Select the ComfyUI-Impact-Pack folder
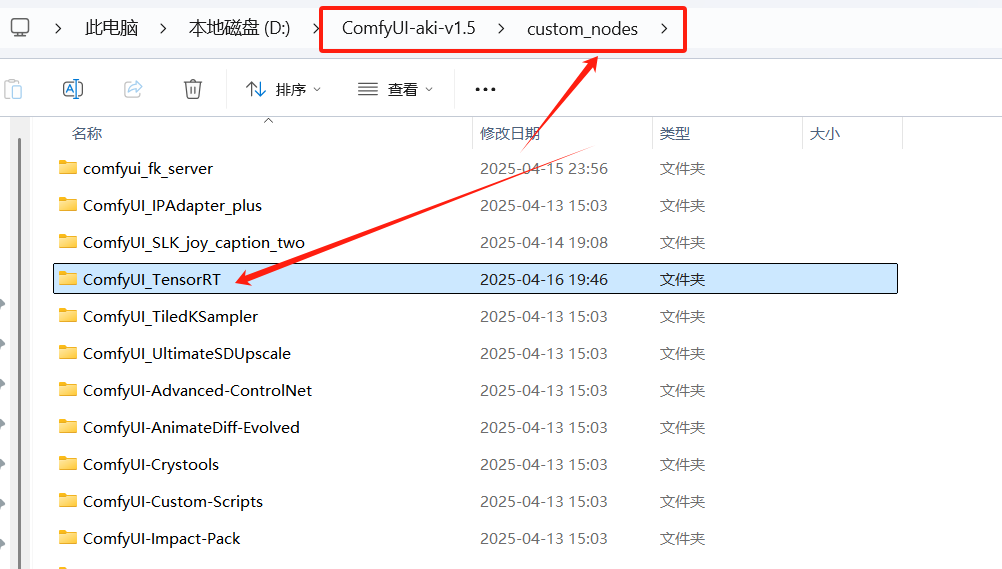 tap(475, 539)
